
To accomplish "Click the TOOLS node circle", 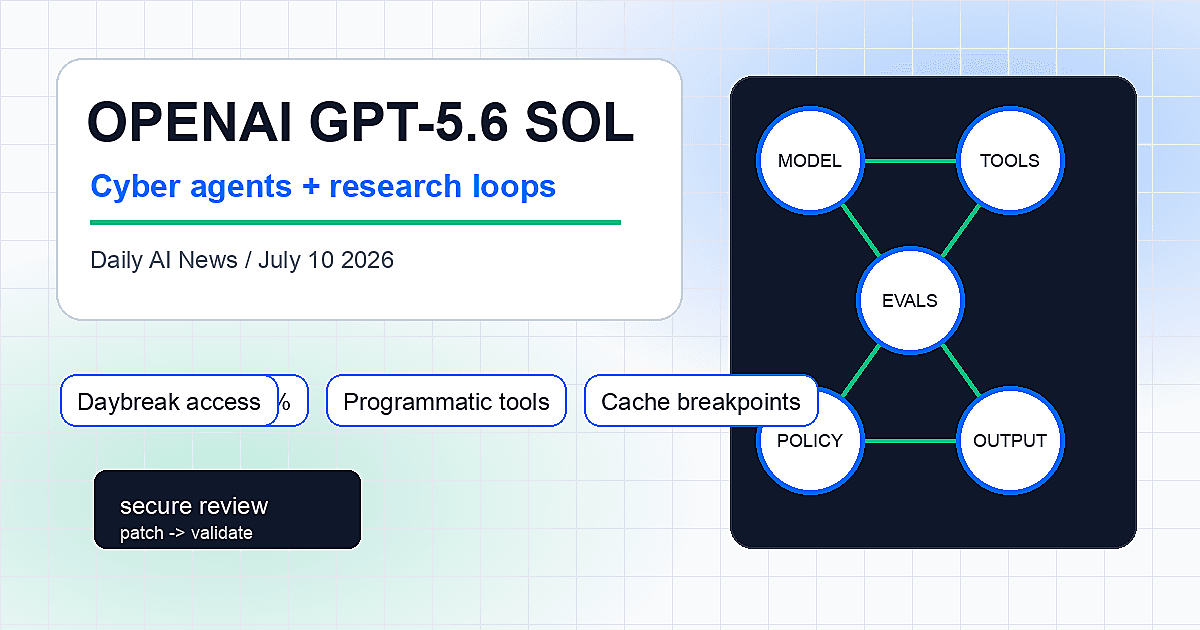I will (x=1010, y=161).
